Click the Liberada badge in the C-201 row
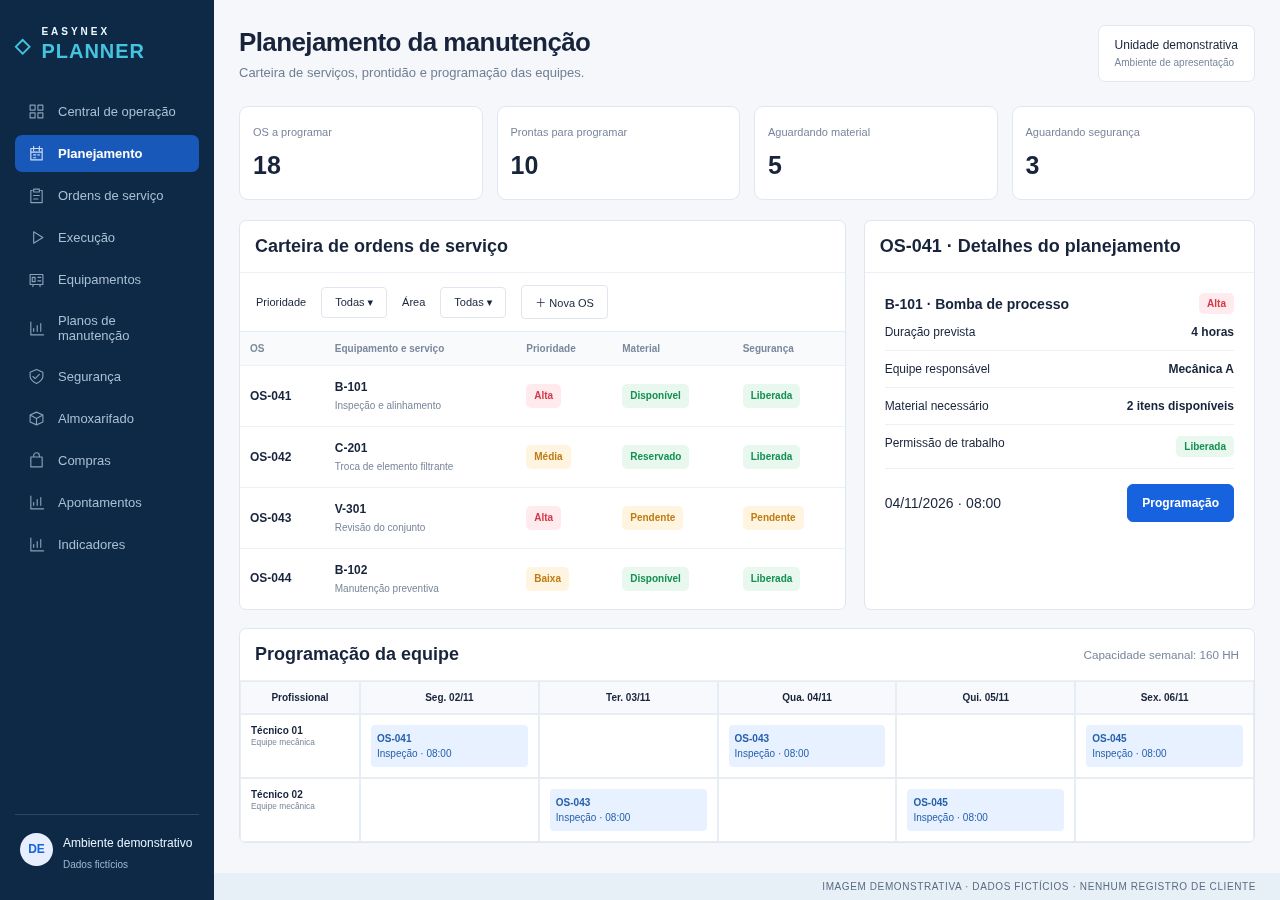Screen dimensions: 1280x900 point(771,457)
